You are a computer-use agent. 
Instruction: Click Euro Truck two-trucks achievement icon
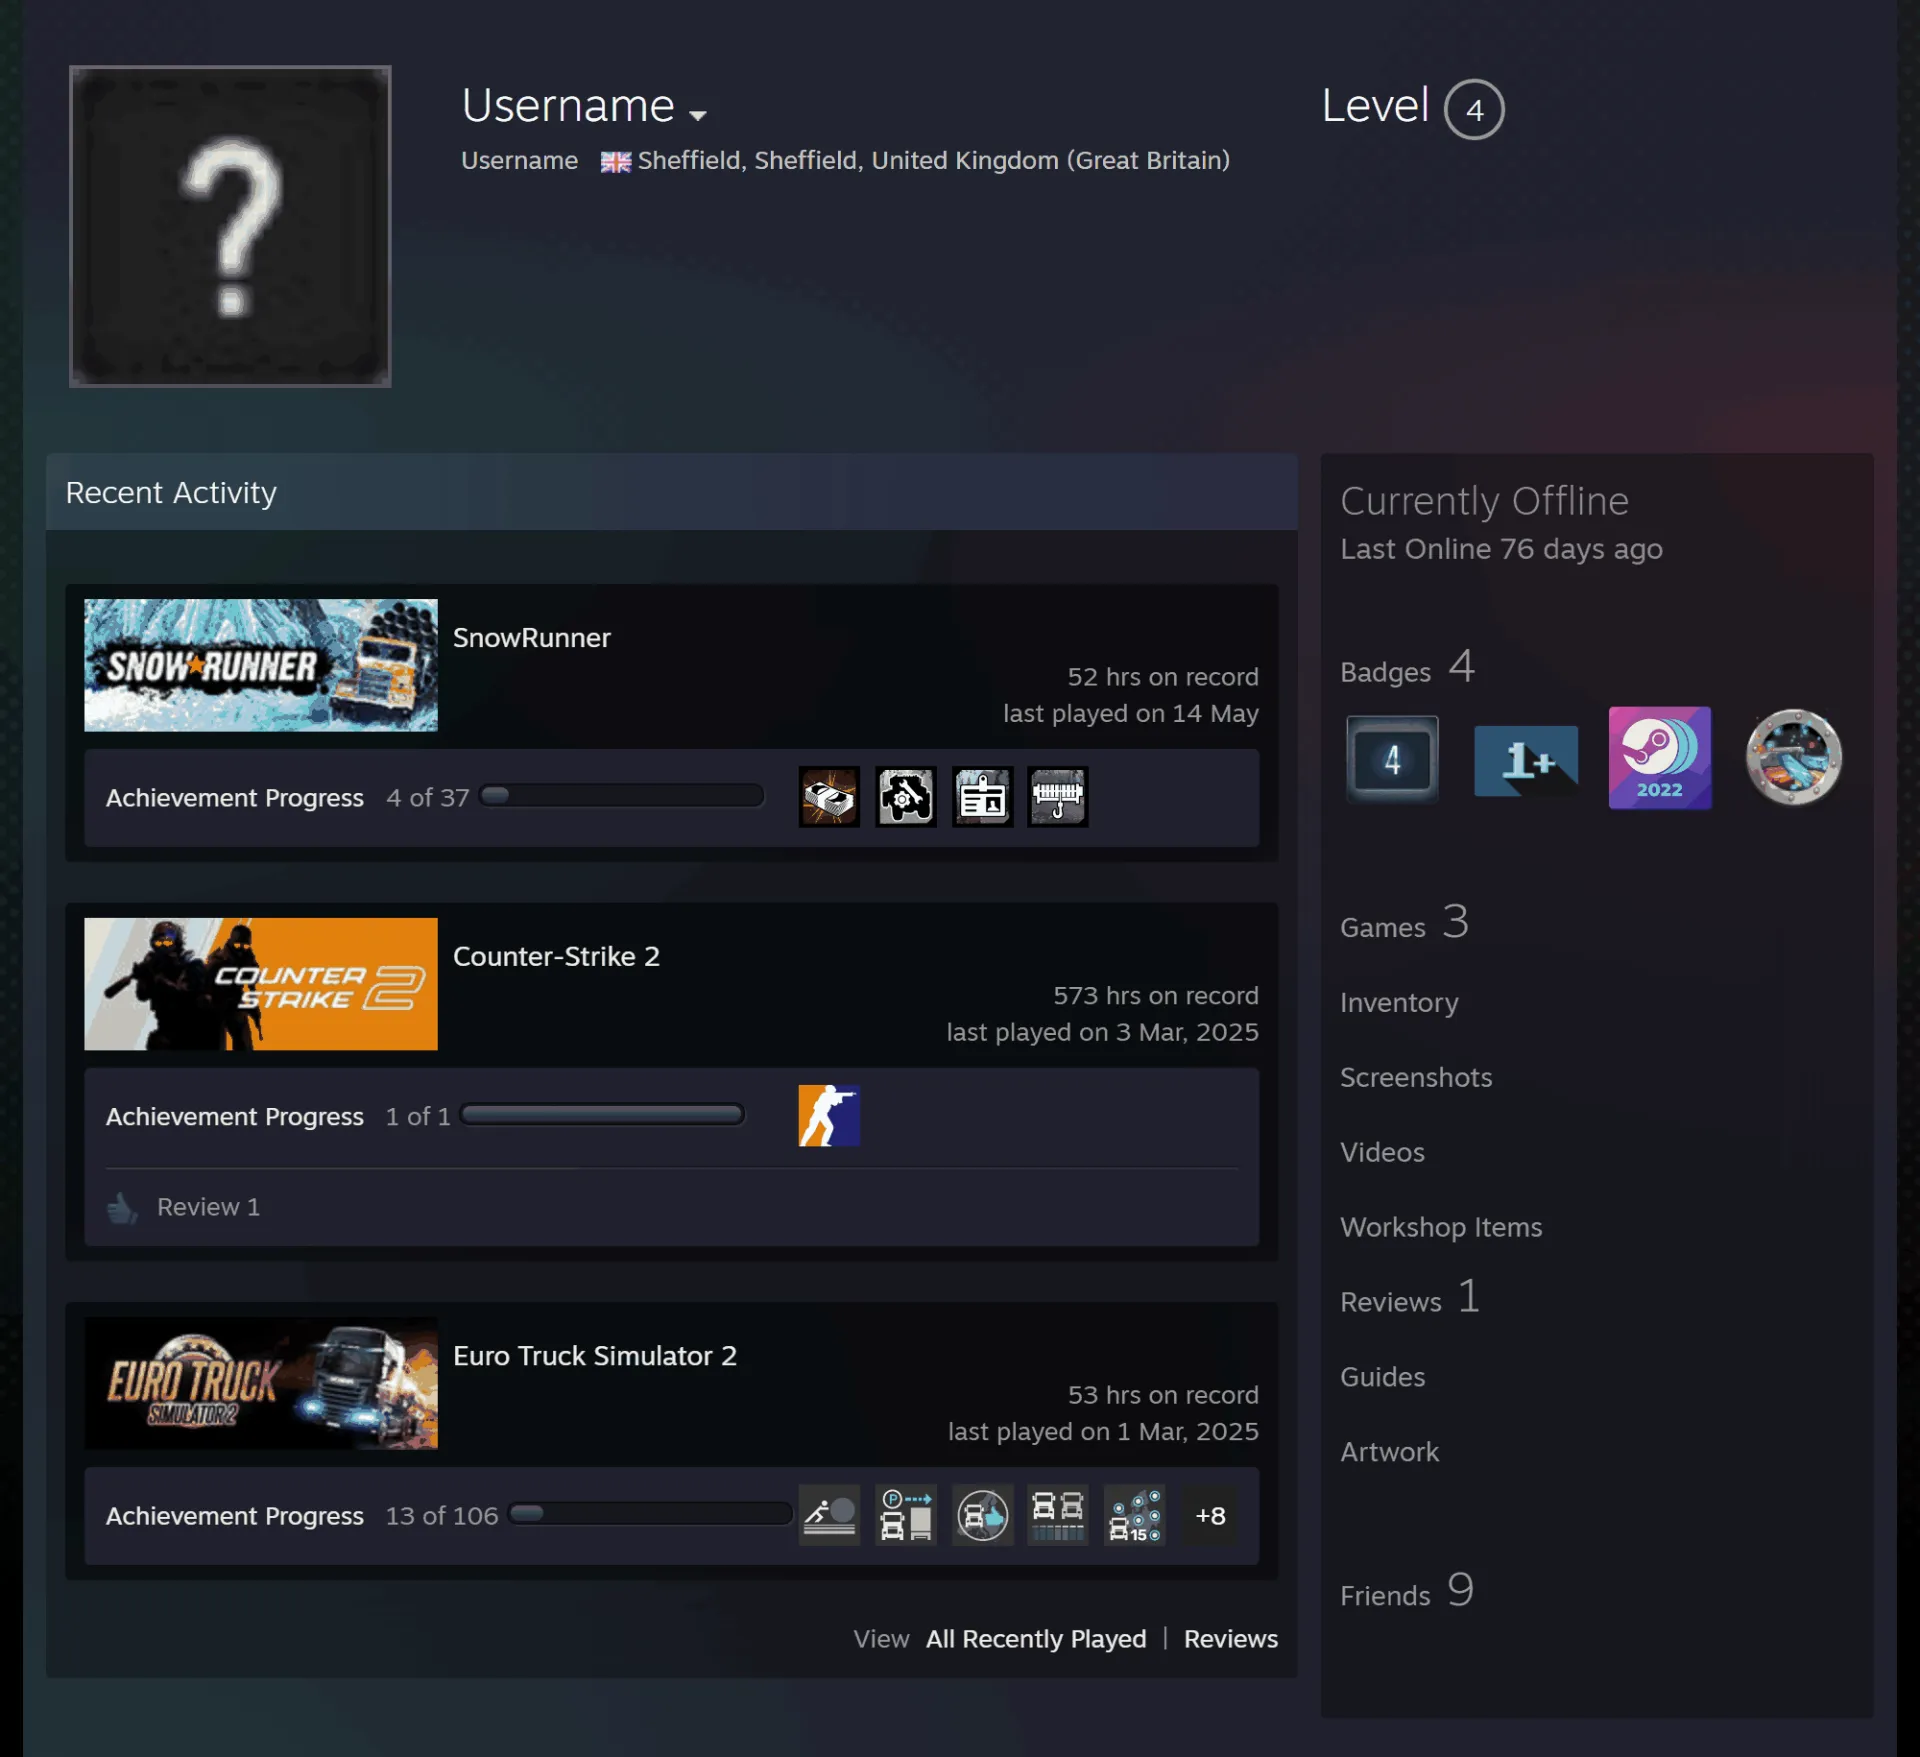[1058, 1515]
